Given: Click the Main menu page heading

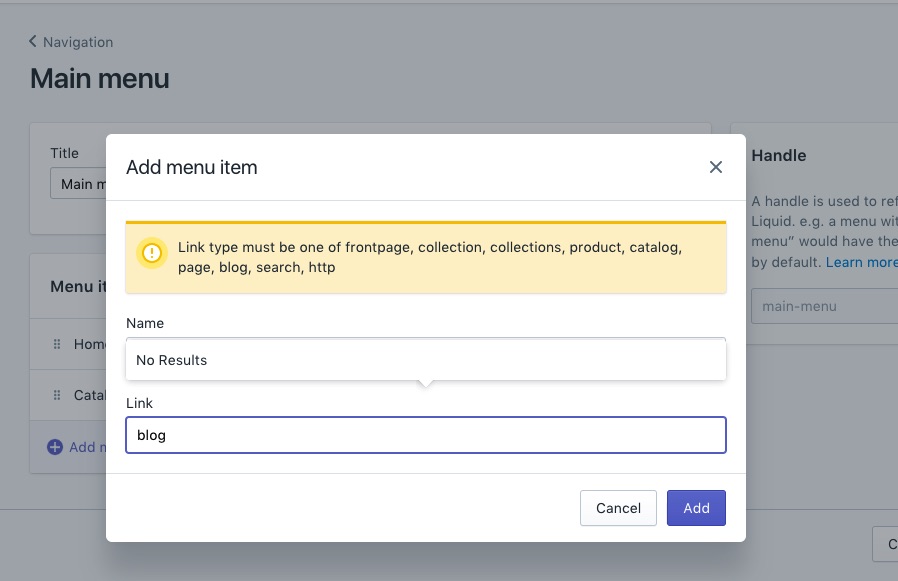Looking at the screenshot, I should [x=100, y=78].
